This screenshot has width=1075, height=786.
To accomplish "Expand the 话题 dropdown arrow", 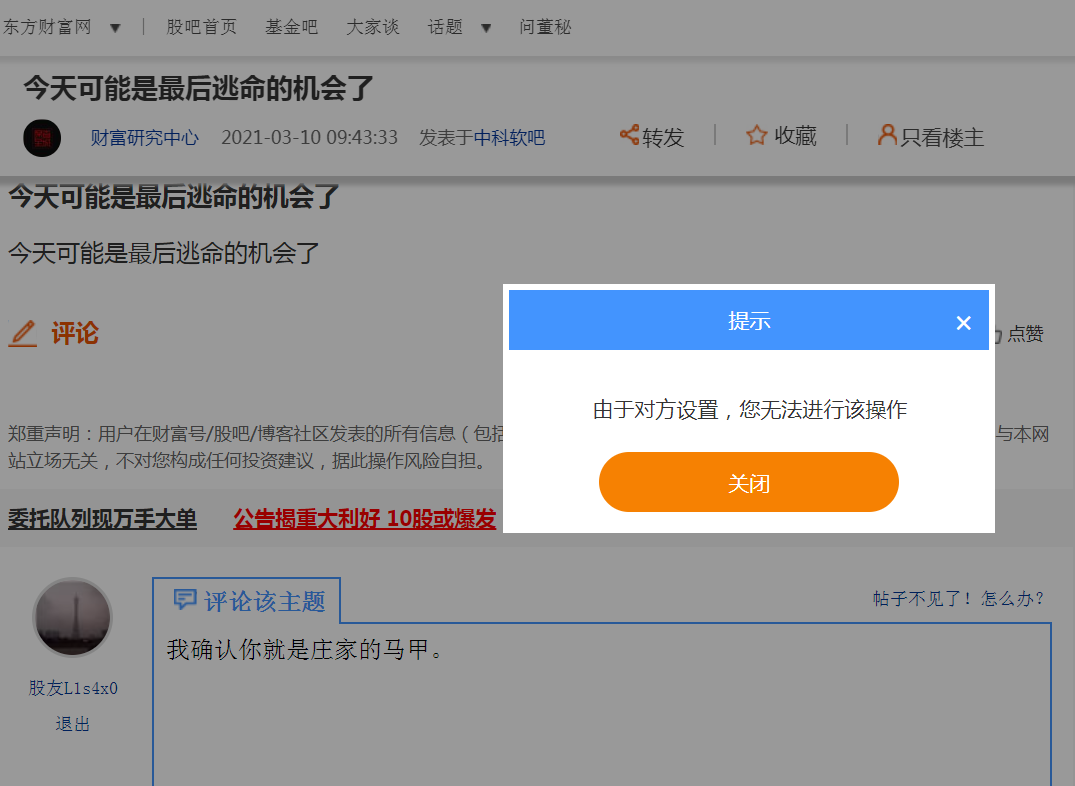I will tap(485, 28).
